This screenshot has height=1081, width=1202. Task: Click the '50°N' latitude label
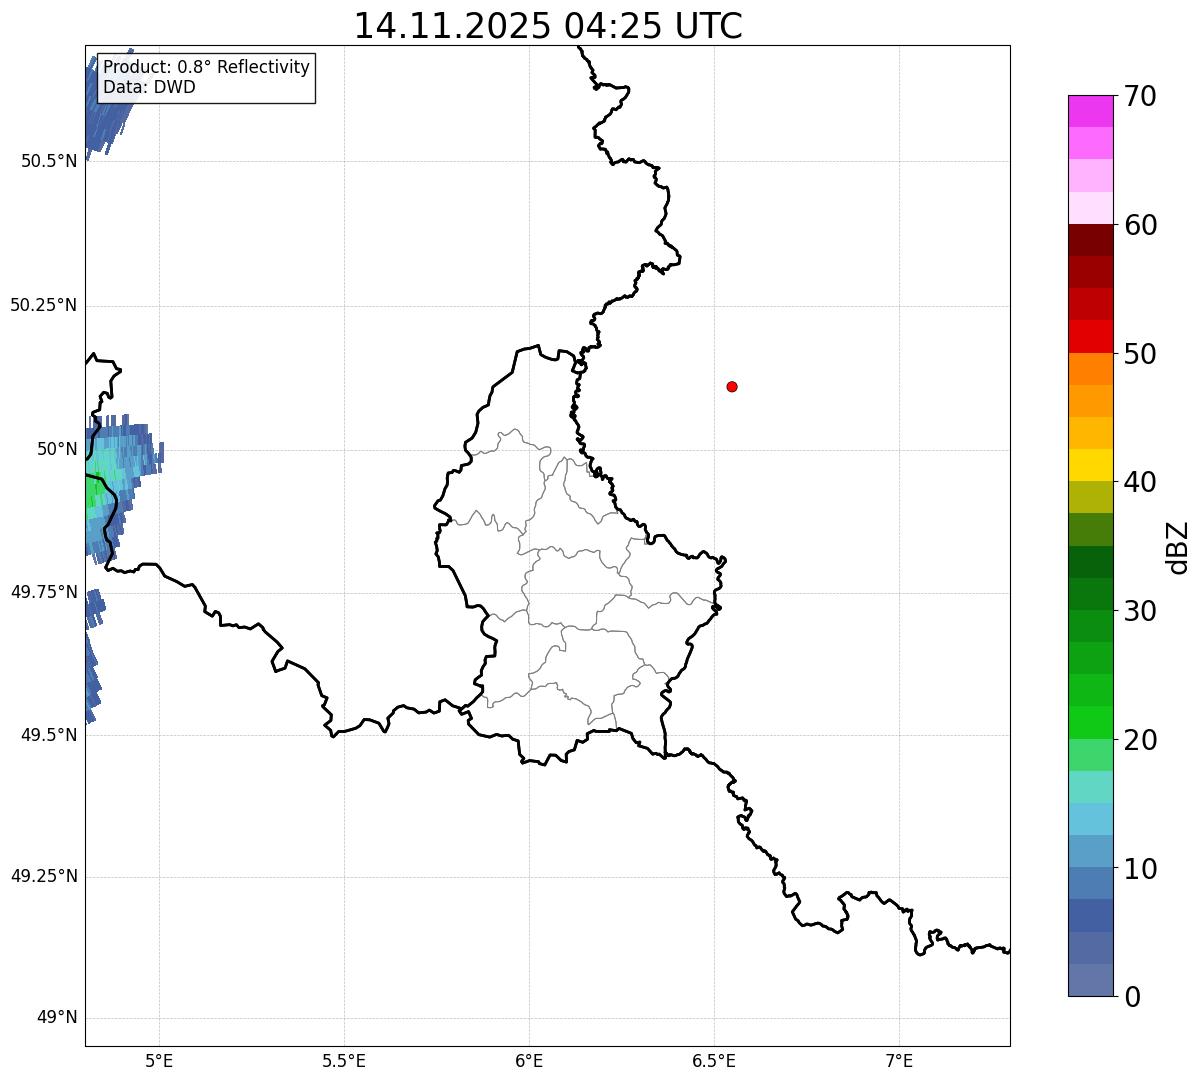58,449
